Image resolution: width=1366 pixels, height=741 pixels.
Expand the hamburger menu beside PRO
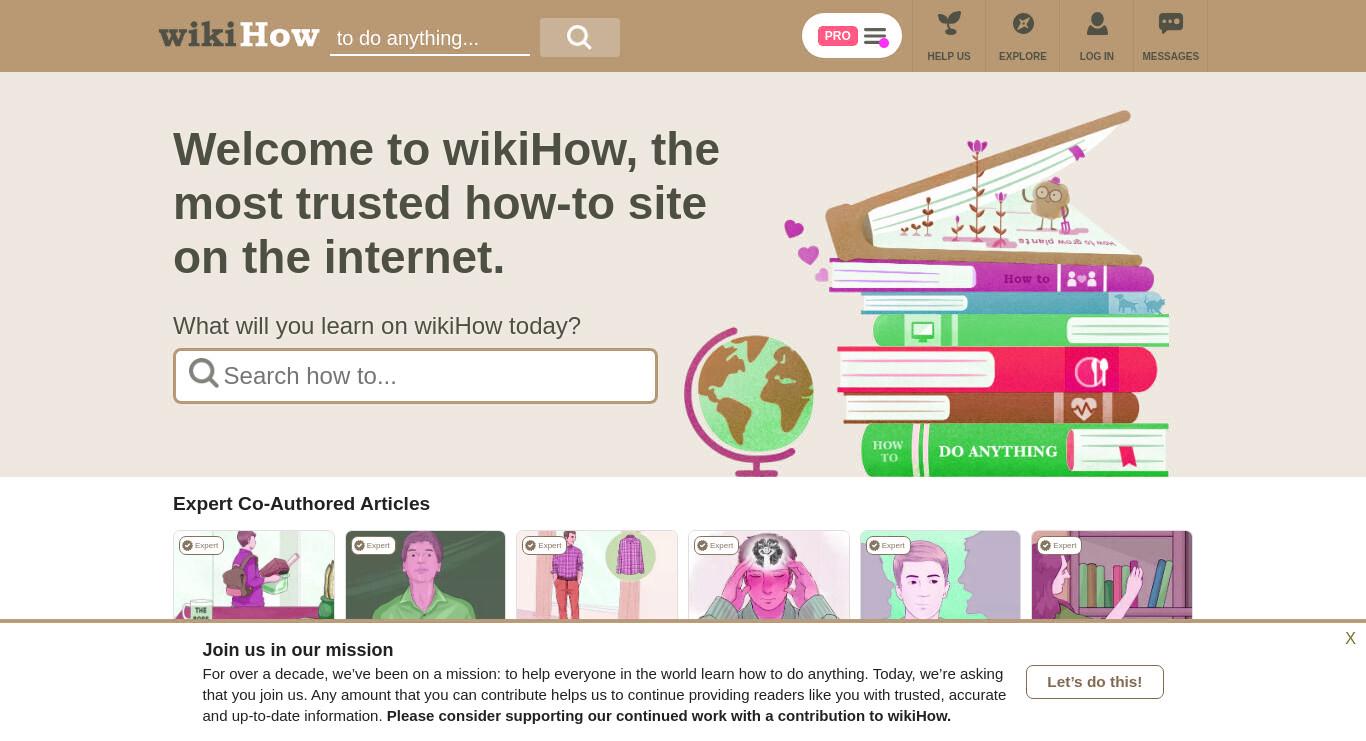click(876, 36)
